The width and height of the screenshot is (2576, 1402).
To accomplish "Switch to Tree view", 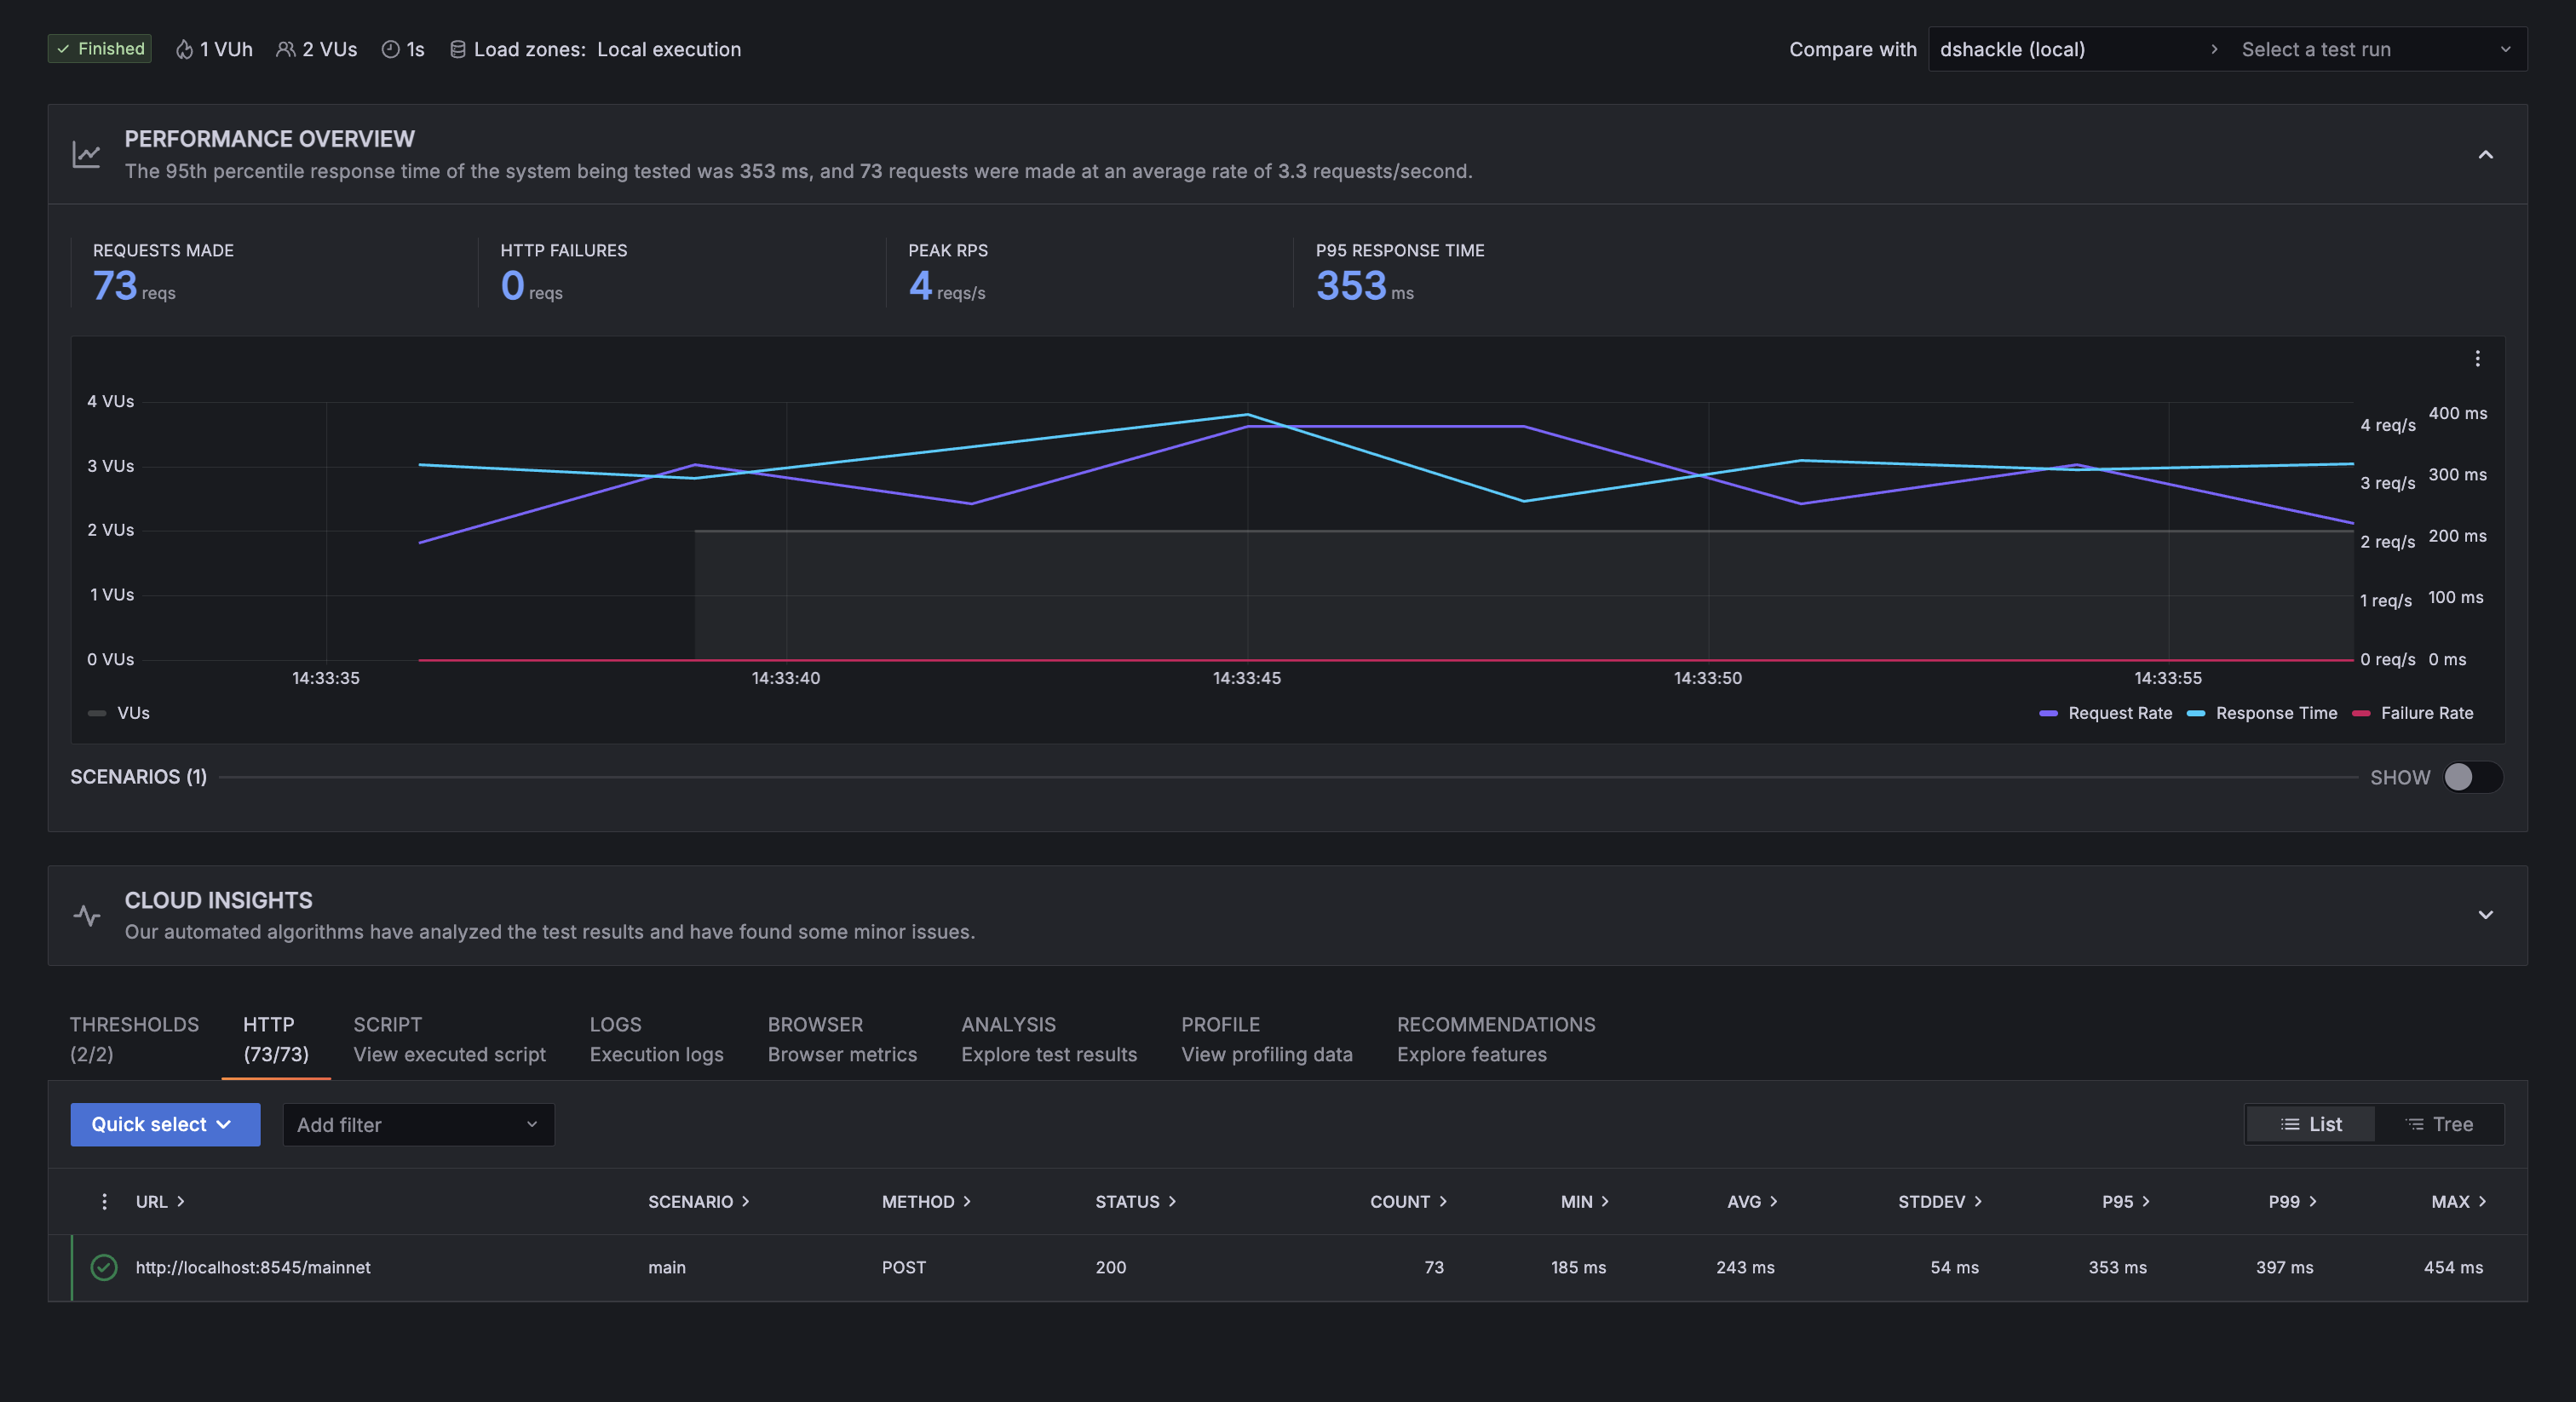I will (2439, 1124).
